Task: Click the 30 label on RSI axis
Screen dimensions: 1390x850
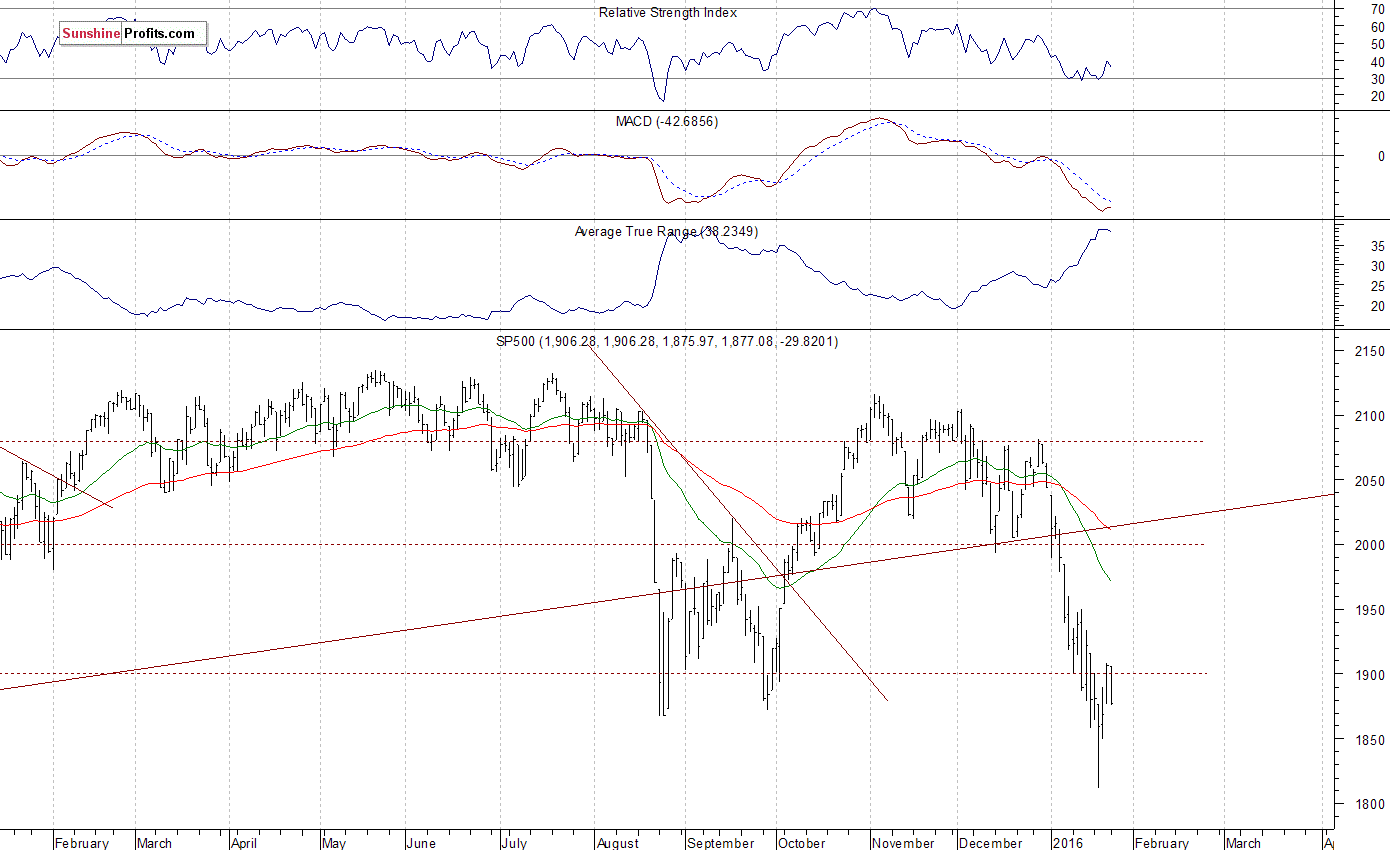Action: click(x=1377, y=79)
